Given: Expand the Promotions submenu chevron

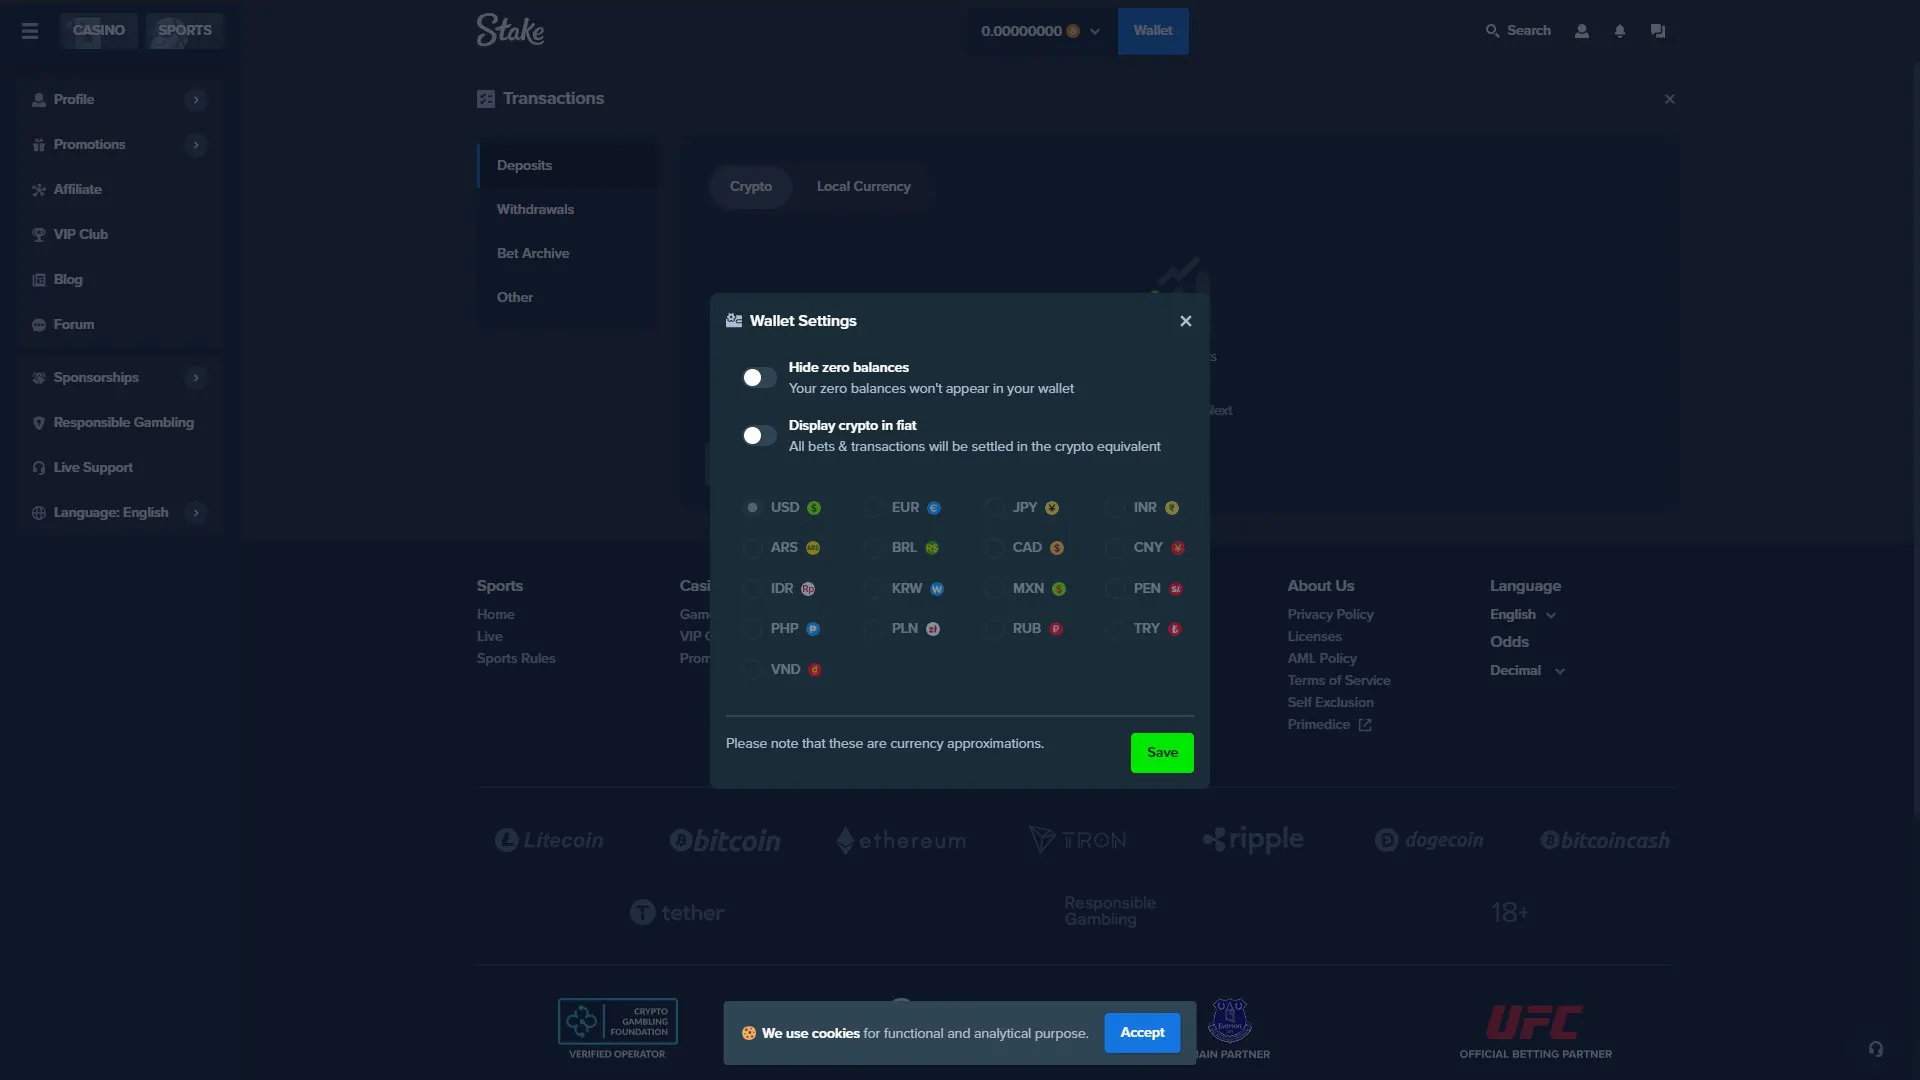Looking at the screenshot, I should point(196,145).
